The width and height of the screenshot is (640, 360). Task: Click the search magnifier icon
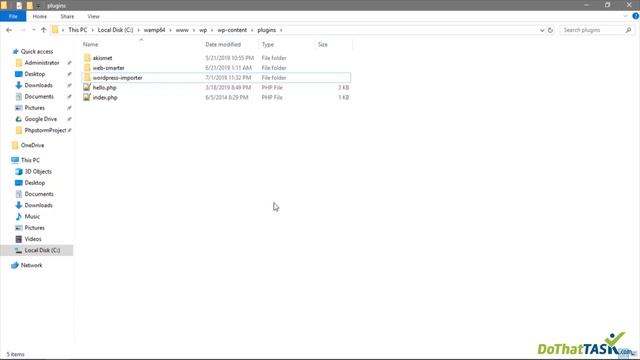coord(629,30)
